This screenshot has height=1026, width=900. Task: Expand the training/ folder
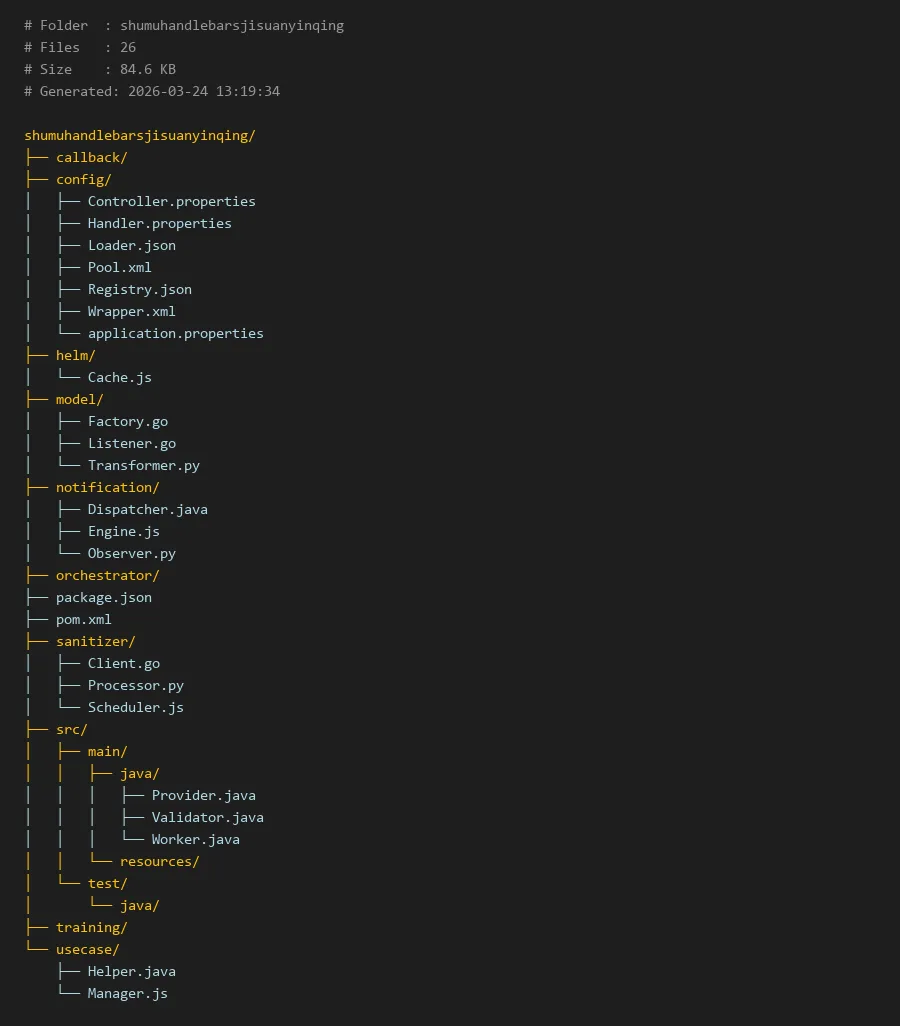point(91,927)
